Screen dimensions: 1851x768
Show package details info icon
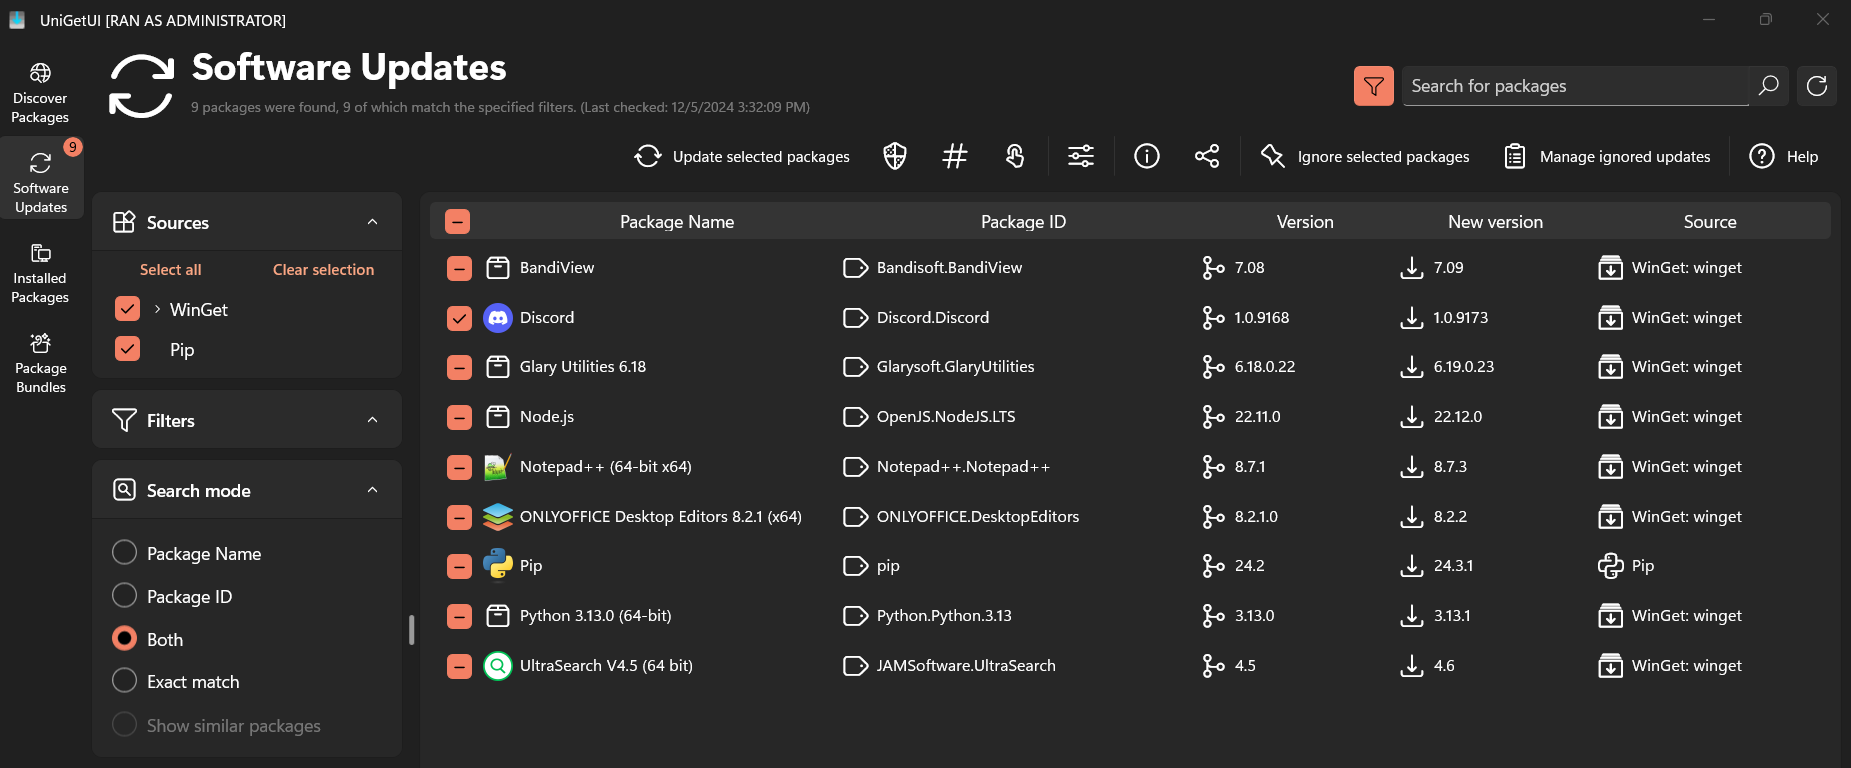(1147, 156)
